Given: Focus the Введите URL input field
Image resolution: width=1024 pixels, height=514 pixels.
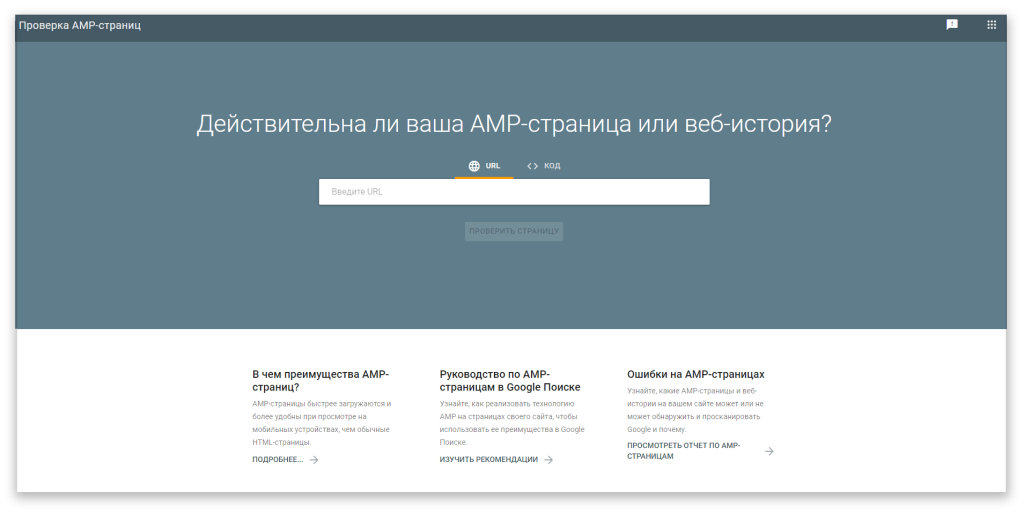Looking at the screenshot, I should point(514,192).
